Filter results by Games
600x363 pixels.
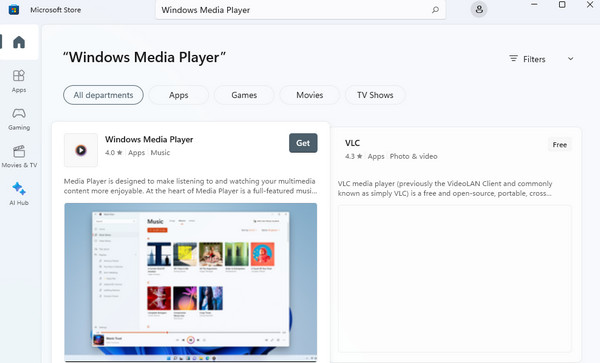click(x=244, y=95)
